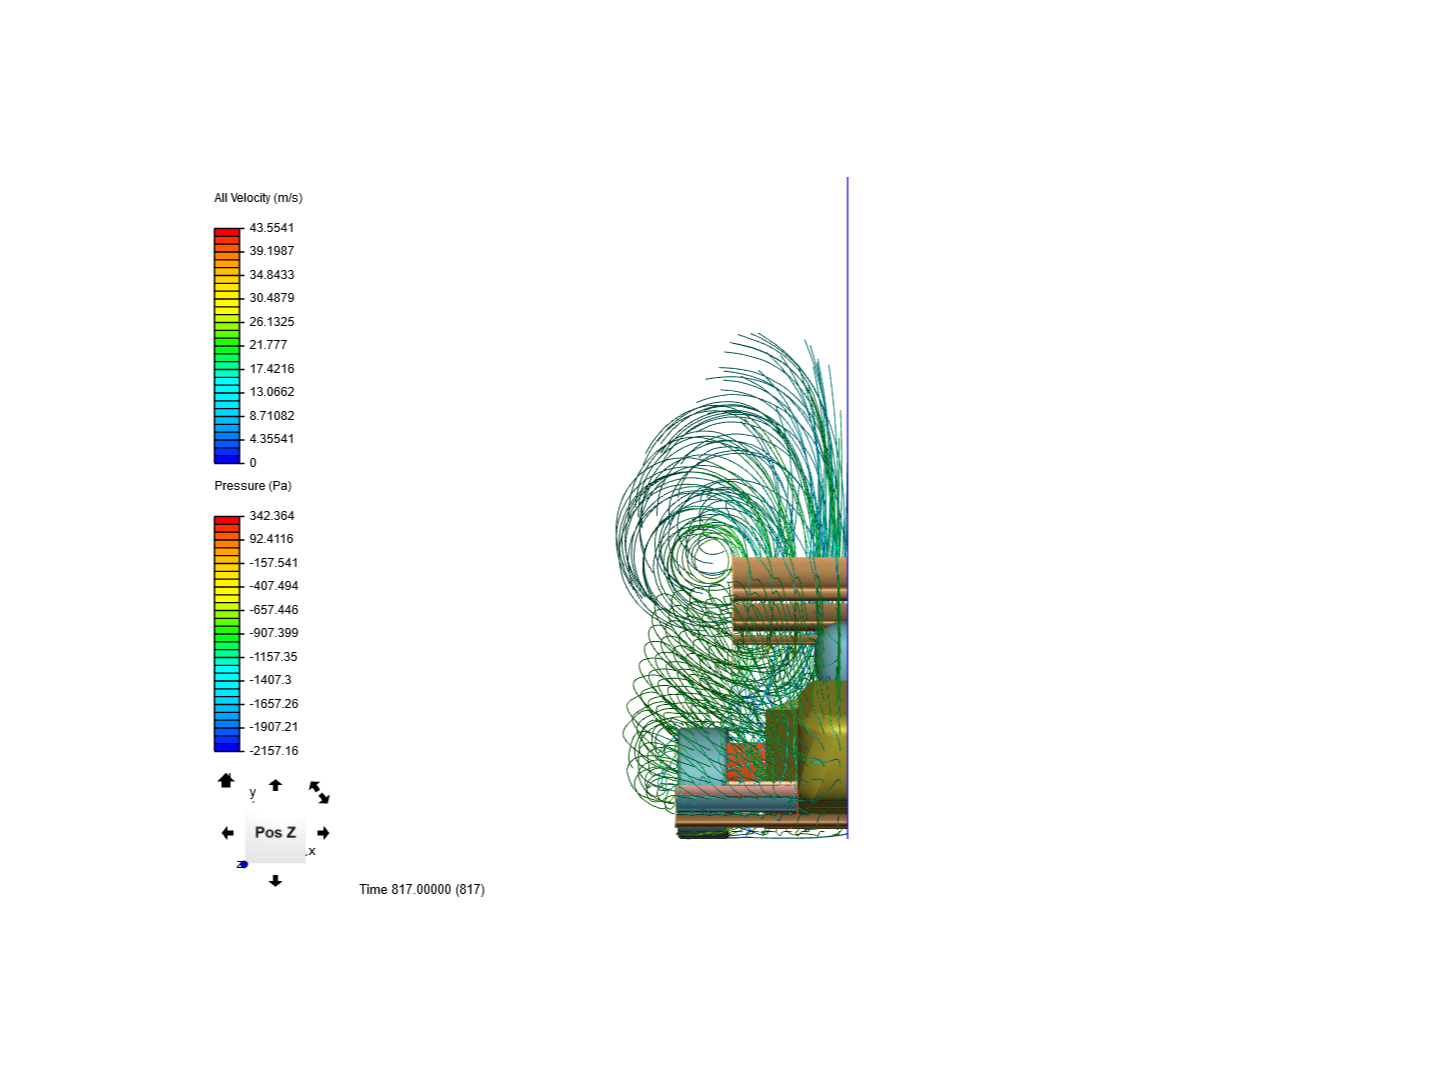This screenshot has height=1080, width=1440.
Task: Click the pressure maximum value 342.364
Action: [x=272, y=516]
